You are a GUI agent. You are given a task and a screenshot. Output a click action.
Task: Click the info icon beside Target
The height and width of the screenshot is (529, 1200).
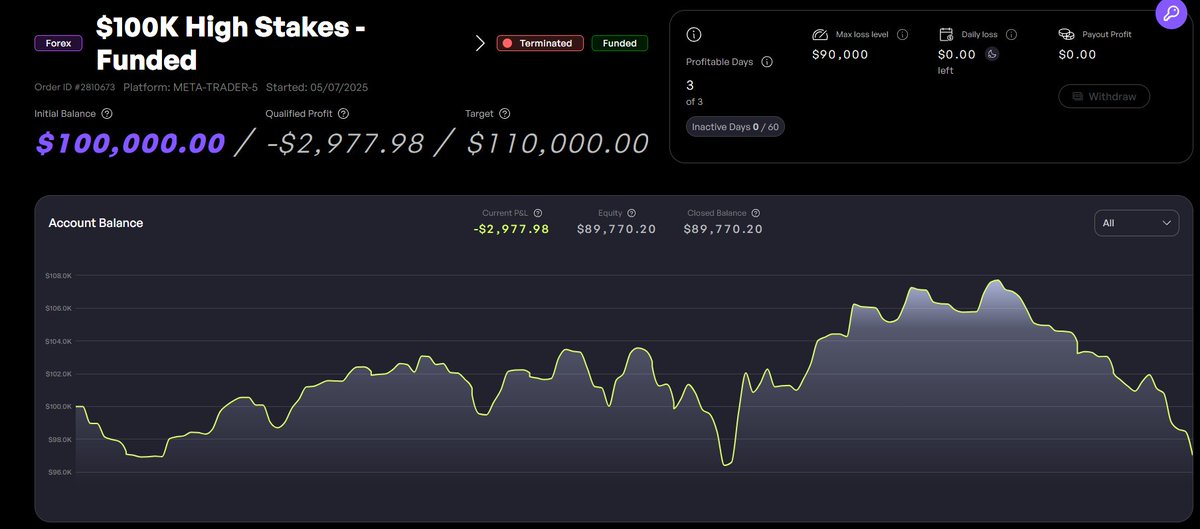[504, 114]
